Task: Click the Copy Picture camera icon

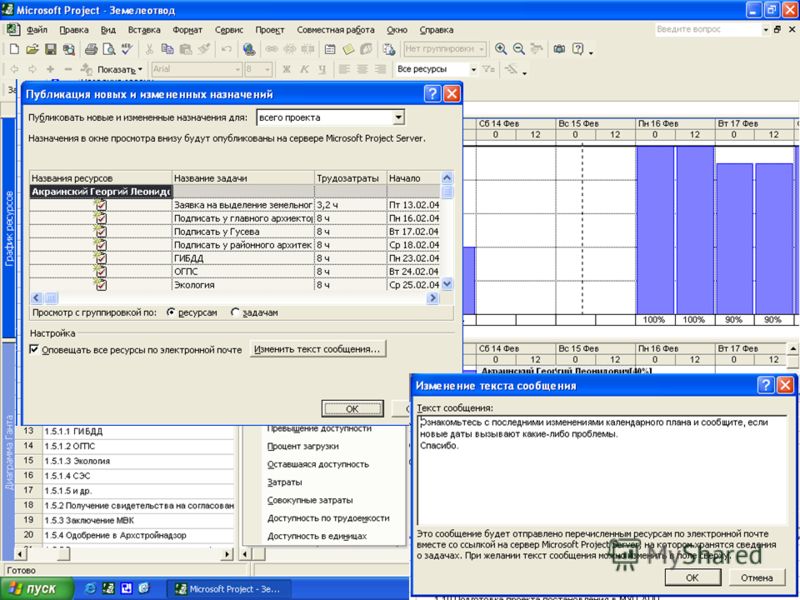Action: coord(560,49)
